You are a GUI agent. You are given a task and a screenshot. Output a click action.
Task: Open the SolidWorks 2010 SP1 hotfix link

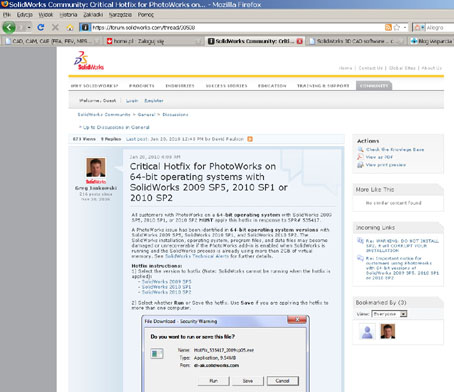(166, 287)
